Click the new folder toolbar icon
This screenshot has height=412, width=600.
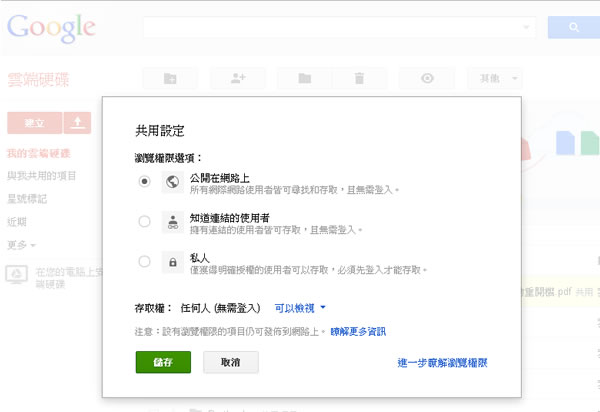tap(170, 78)
